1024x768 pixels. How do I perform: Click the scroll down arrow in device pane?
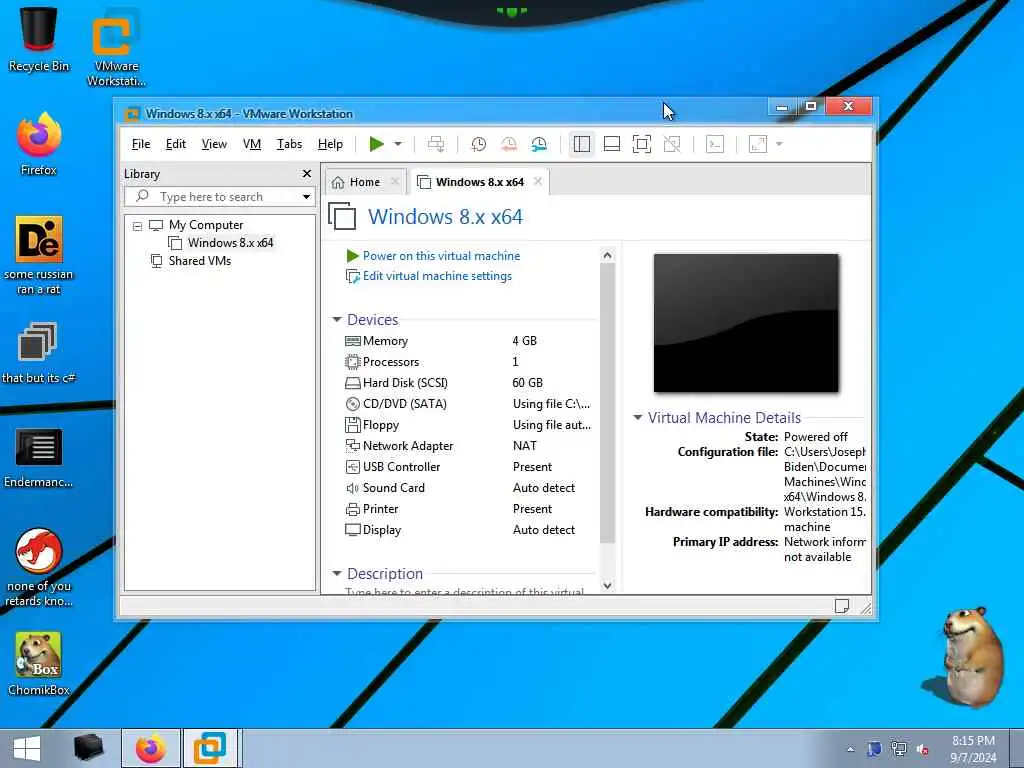pyautogui.click(x=607, y=586)
